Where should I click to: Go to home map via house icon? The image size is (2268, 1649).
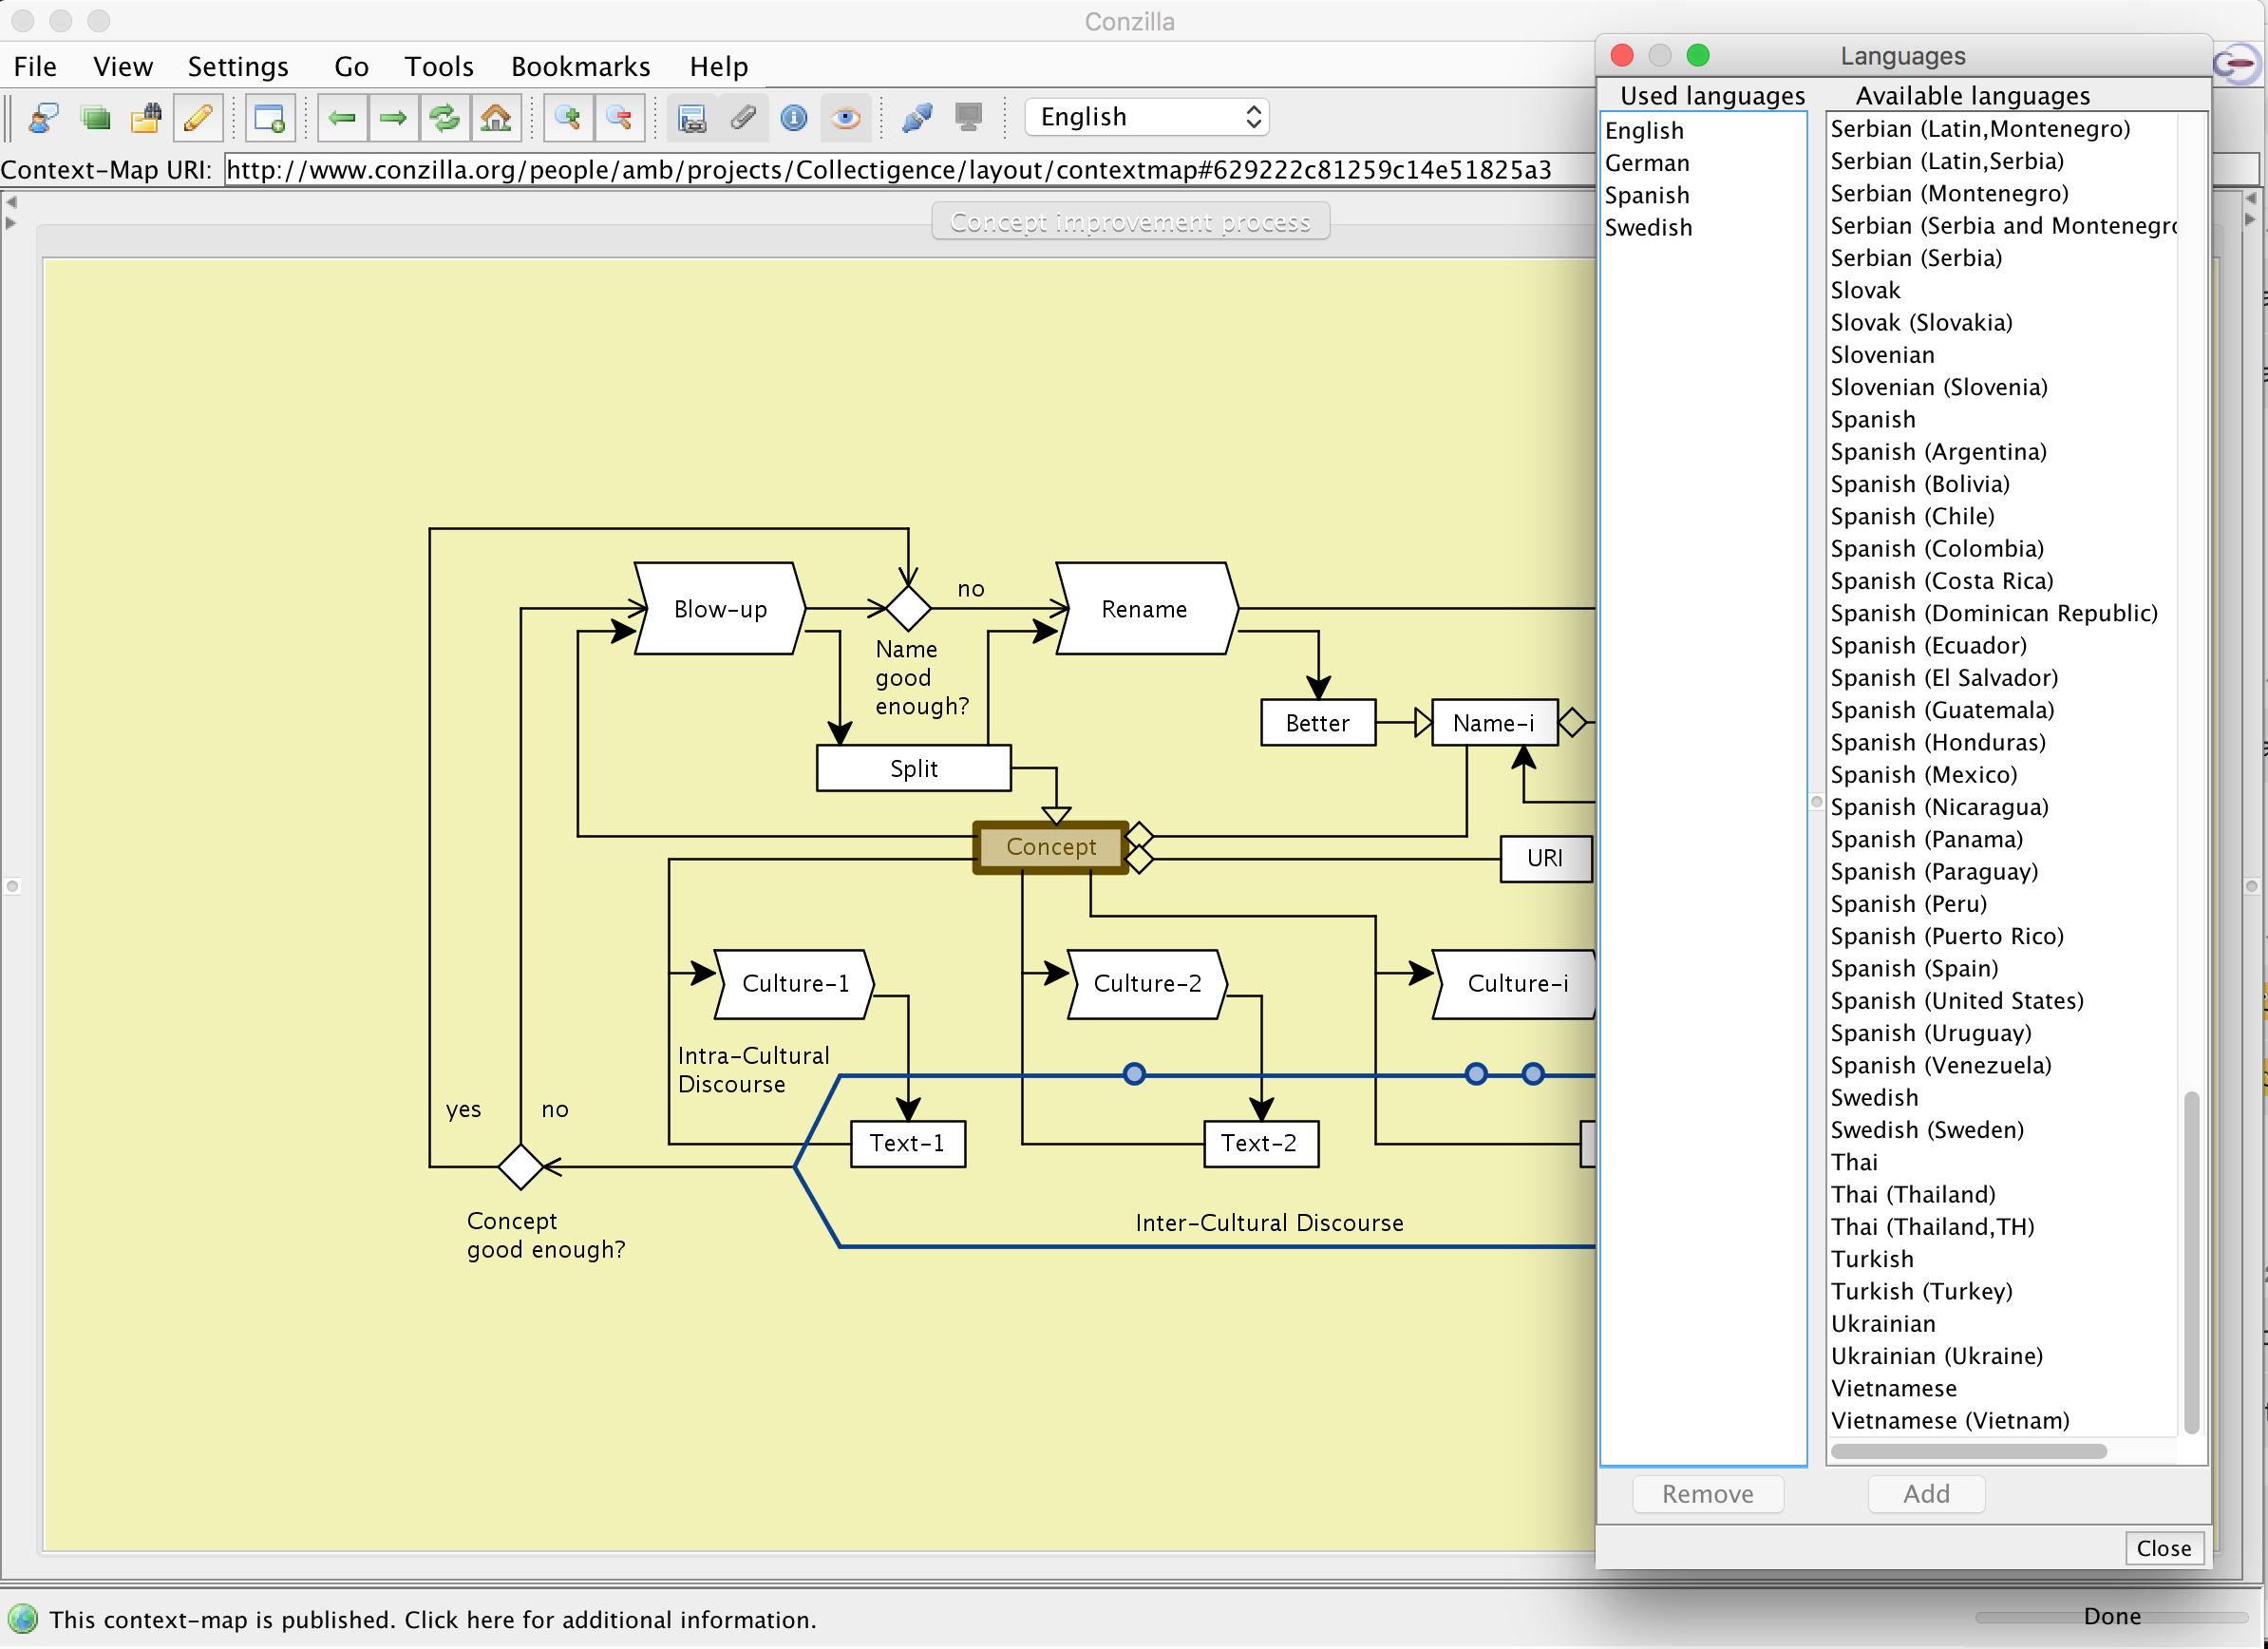(496, 118)
